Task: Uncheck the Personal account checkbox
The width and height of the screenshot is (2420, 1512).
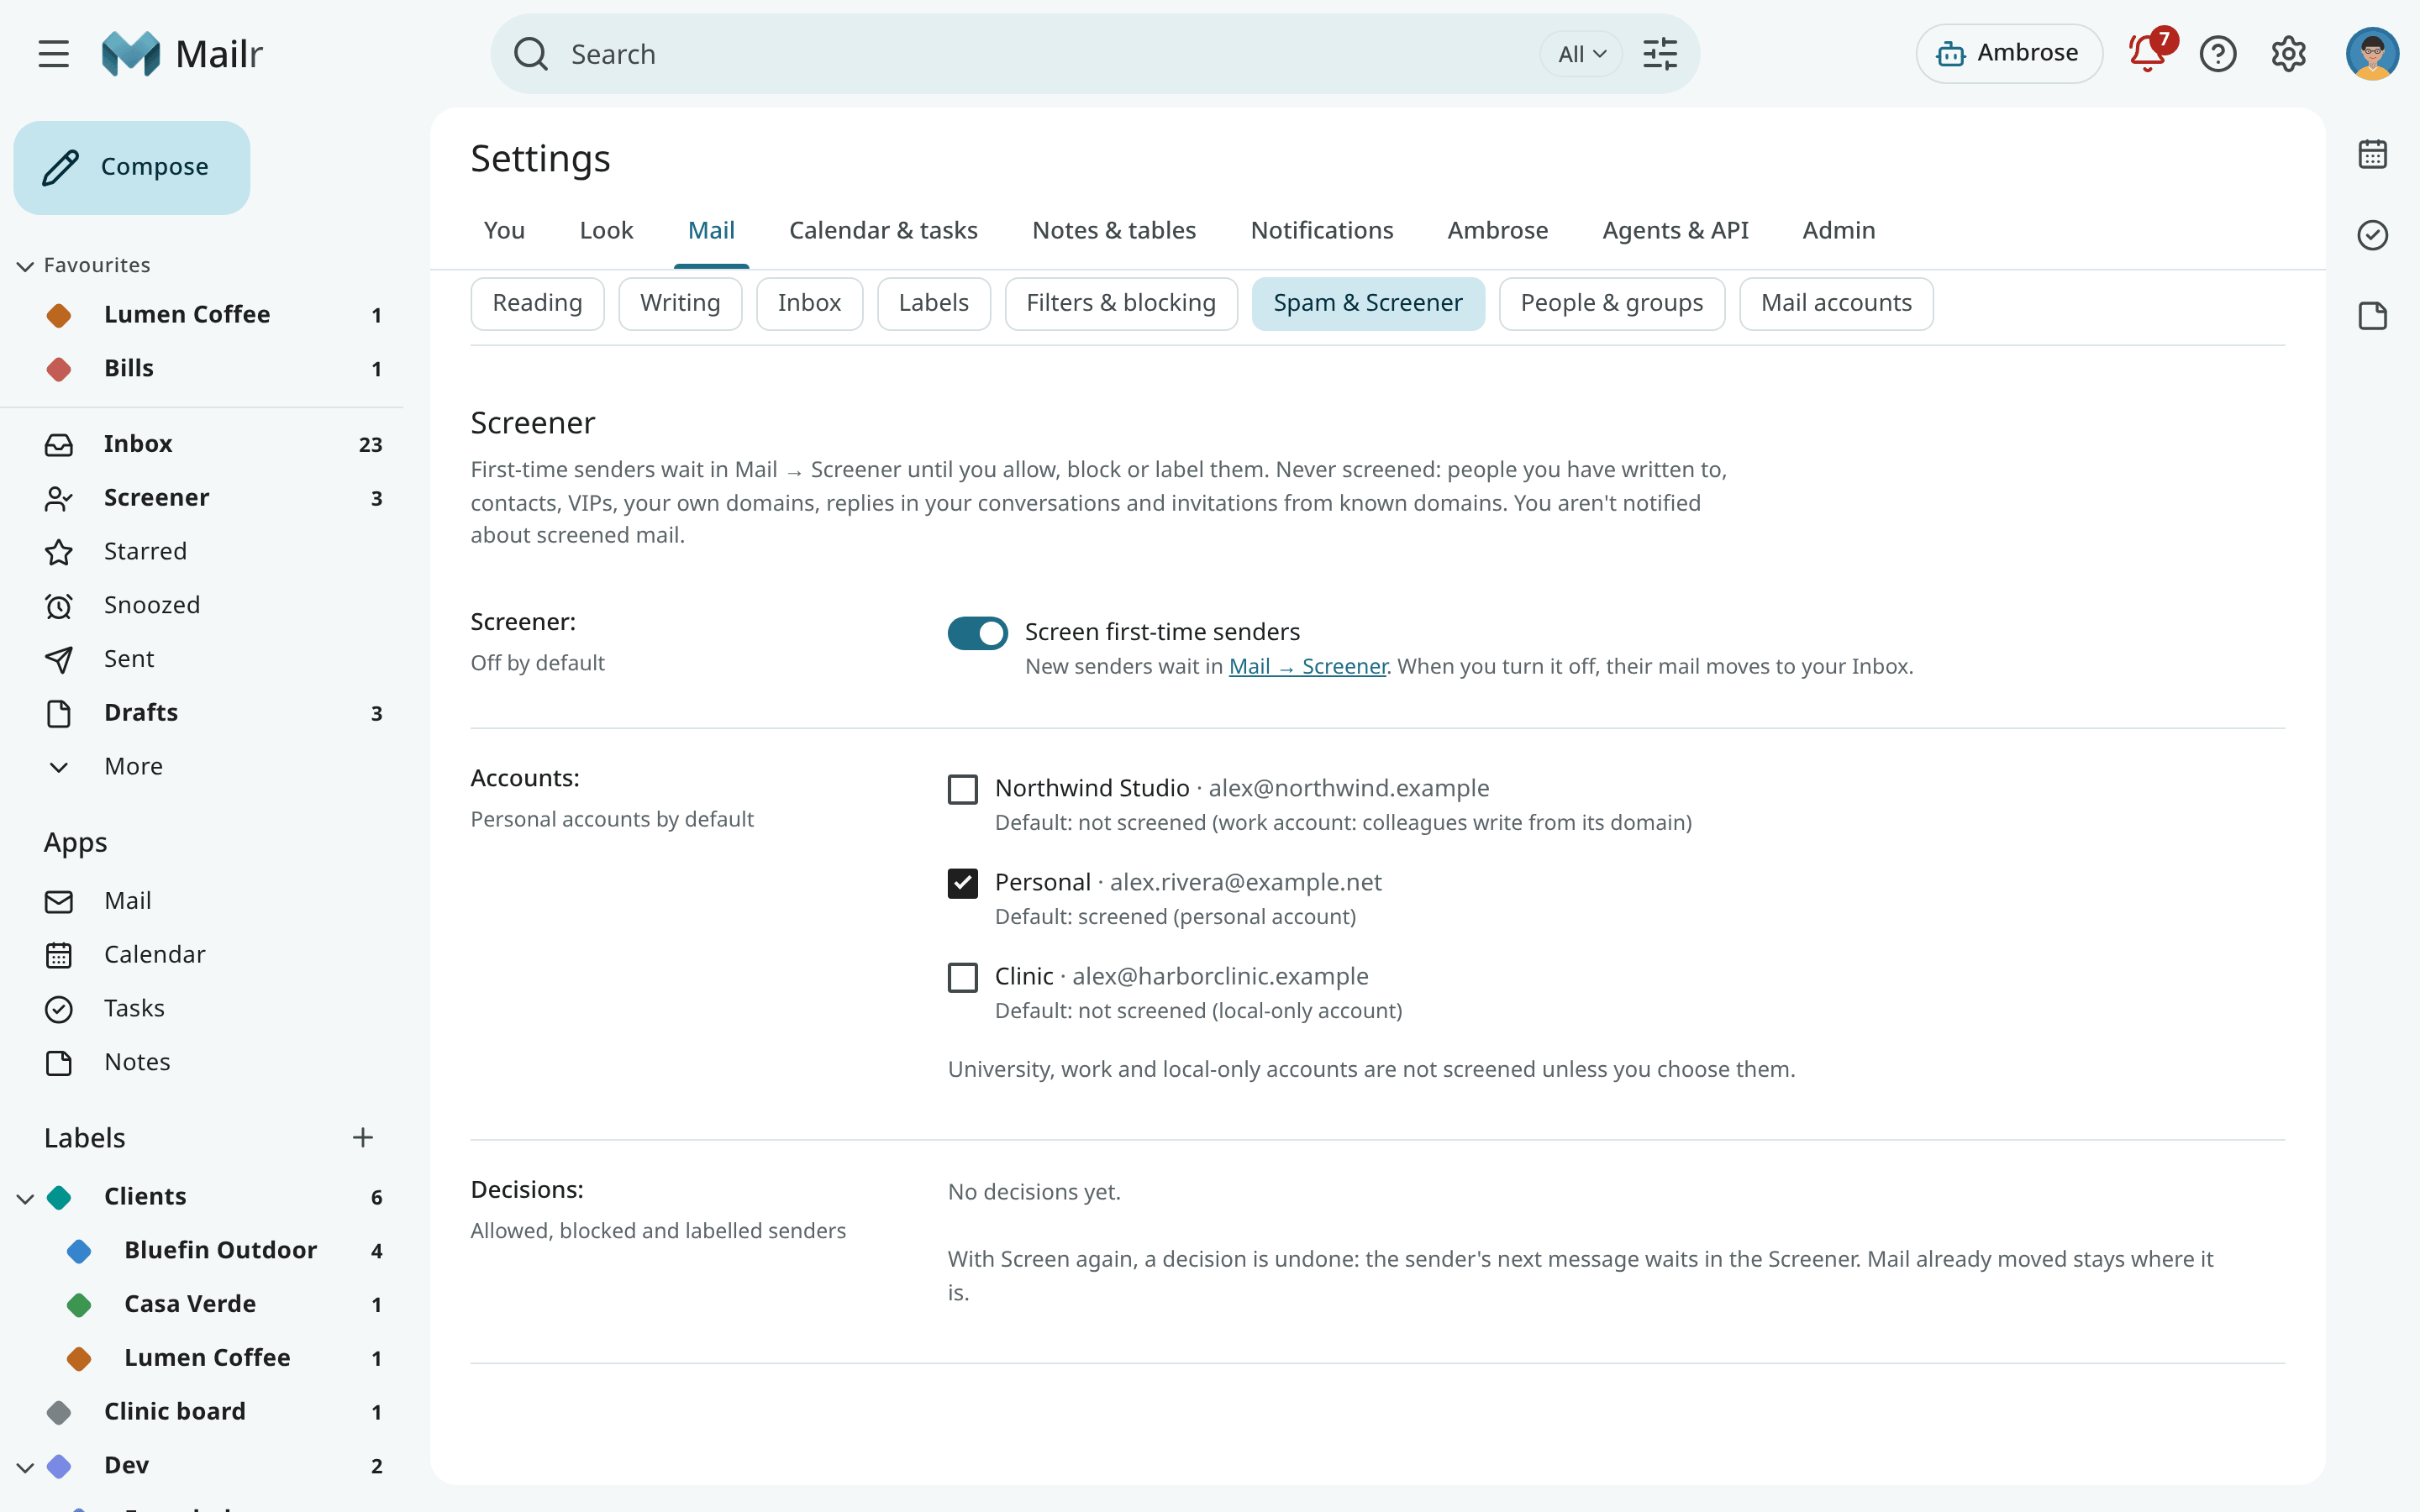Action: click(962, 883)
